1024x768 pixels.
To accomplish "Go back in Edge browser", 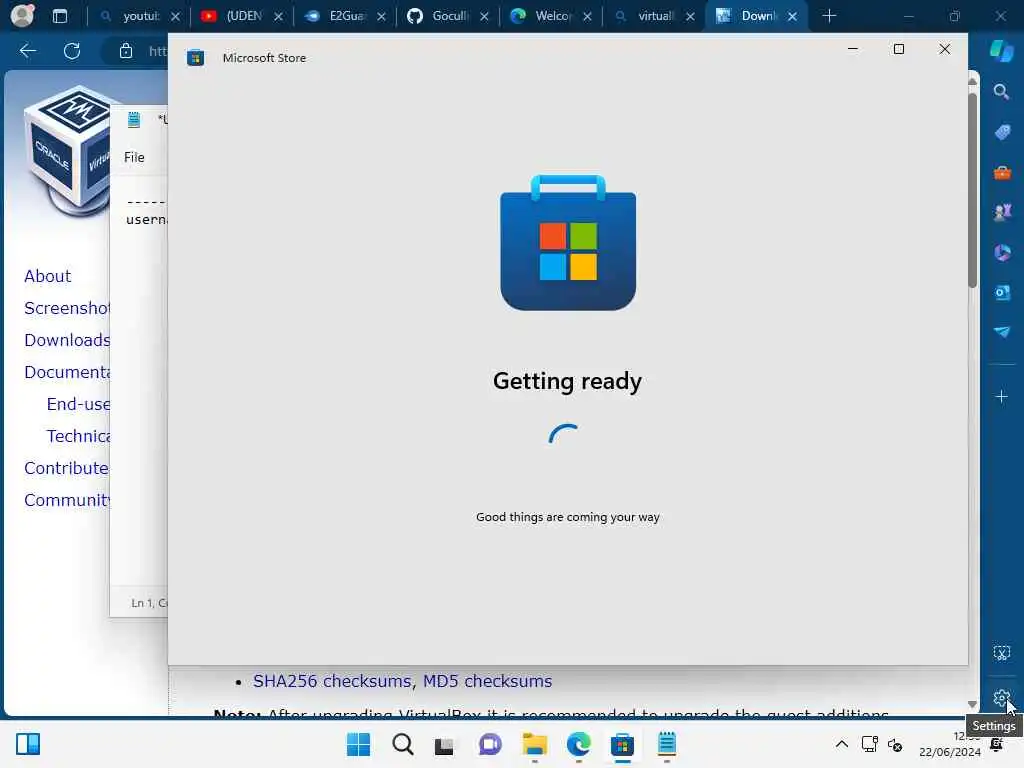I will pos(27,51).
